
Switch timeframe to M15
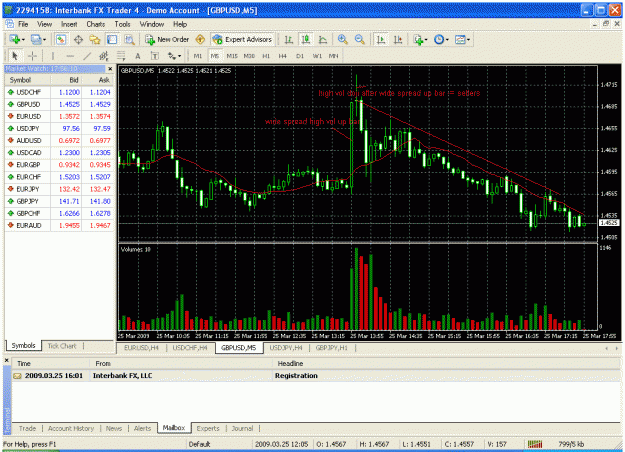232,56
